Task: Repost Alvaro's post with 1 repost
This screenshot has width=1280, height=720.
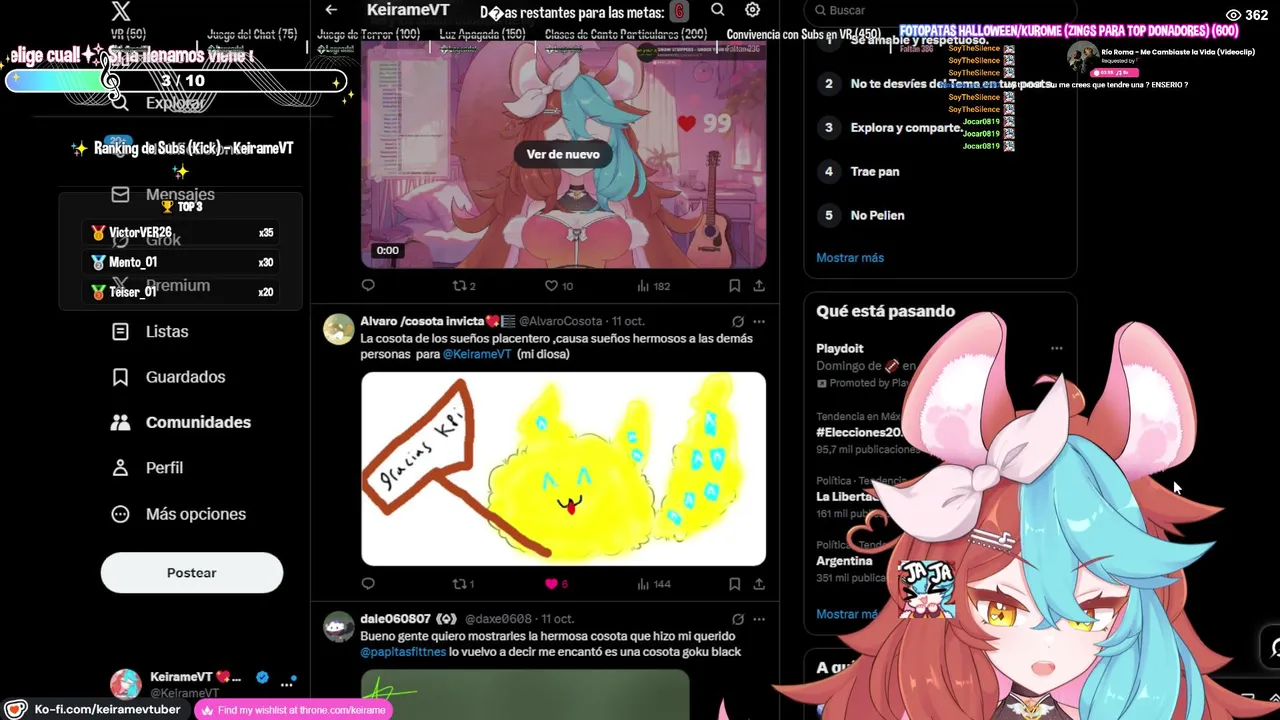Action: tap(464, 584)
